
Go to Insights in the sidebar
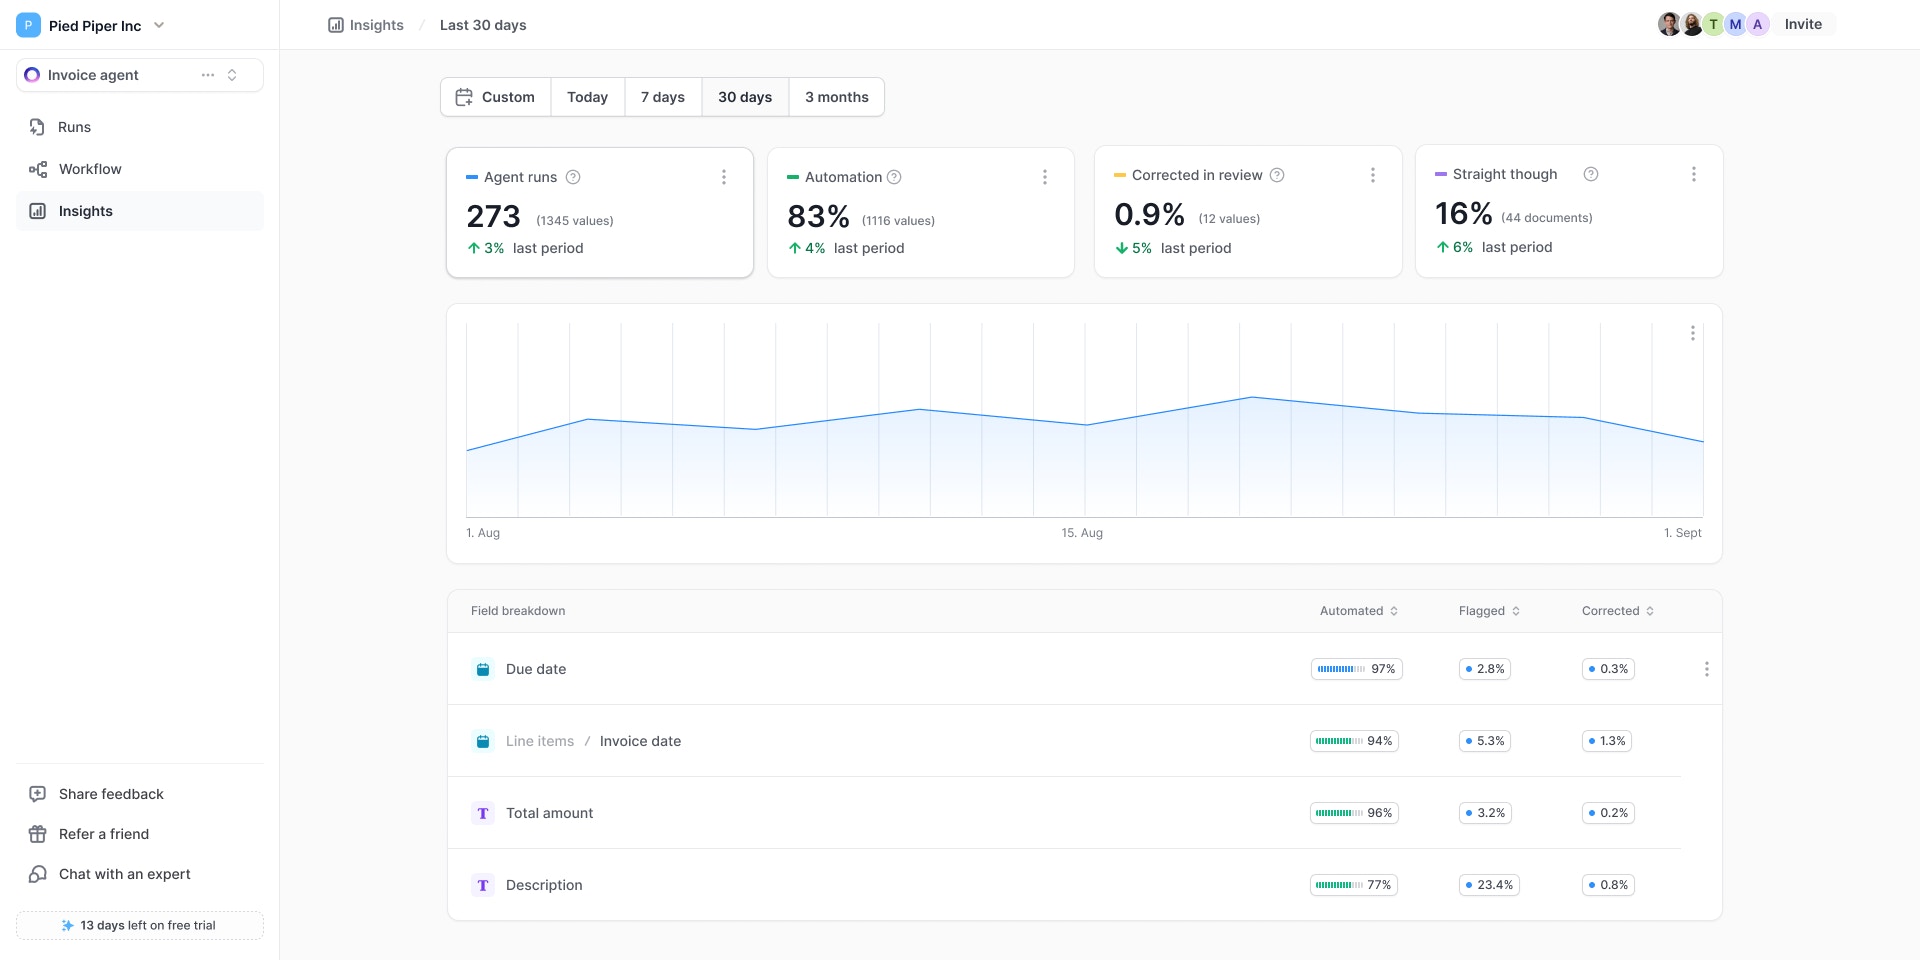(140, 211)
